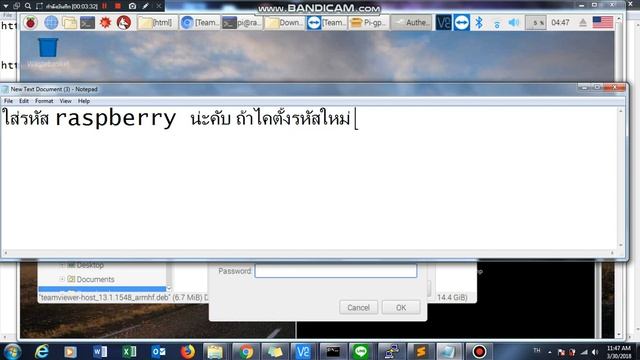Image resolution: width=640 pixels, height=360 pixels.
Task: Open the Notepad Format menu
Action: pyautogui.click(x=44, y=101)
